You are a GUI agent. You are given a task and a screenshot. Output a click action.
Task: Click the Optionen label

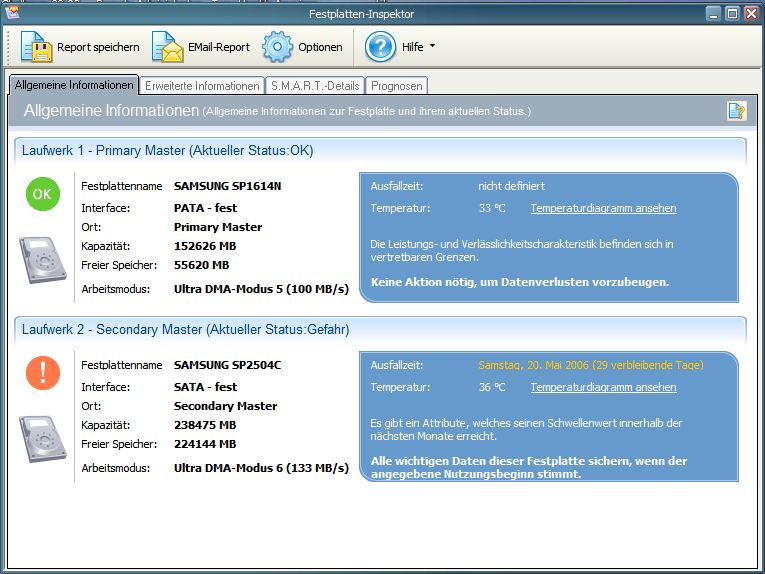tap(320, 47)
